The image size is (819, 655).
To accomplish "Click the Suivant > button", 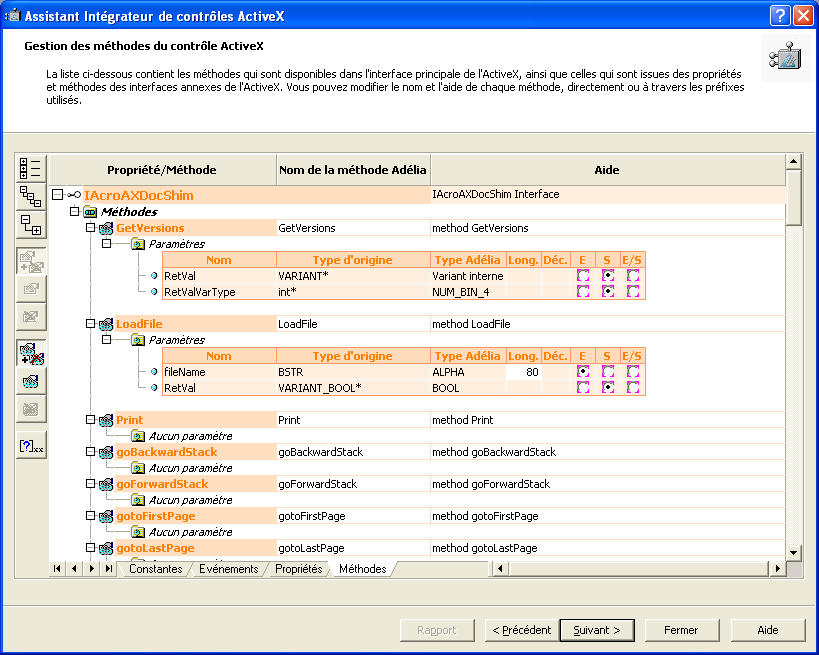I will point(596,630).
